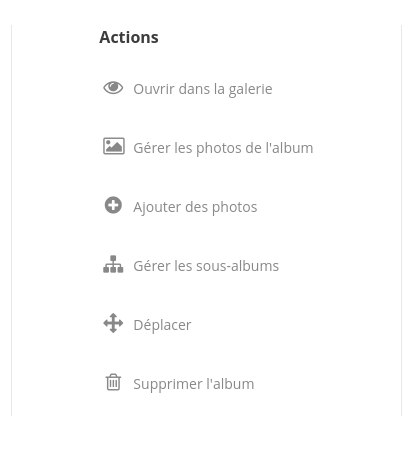The height and width of the screenshot is (452, 416).
Task: Delete album using the bin icon
Action: point(113,382)
